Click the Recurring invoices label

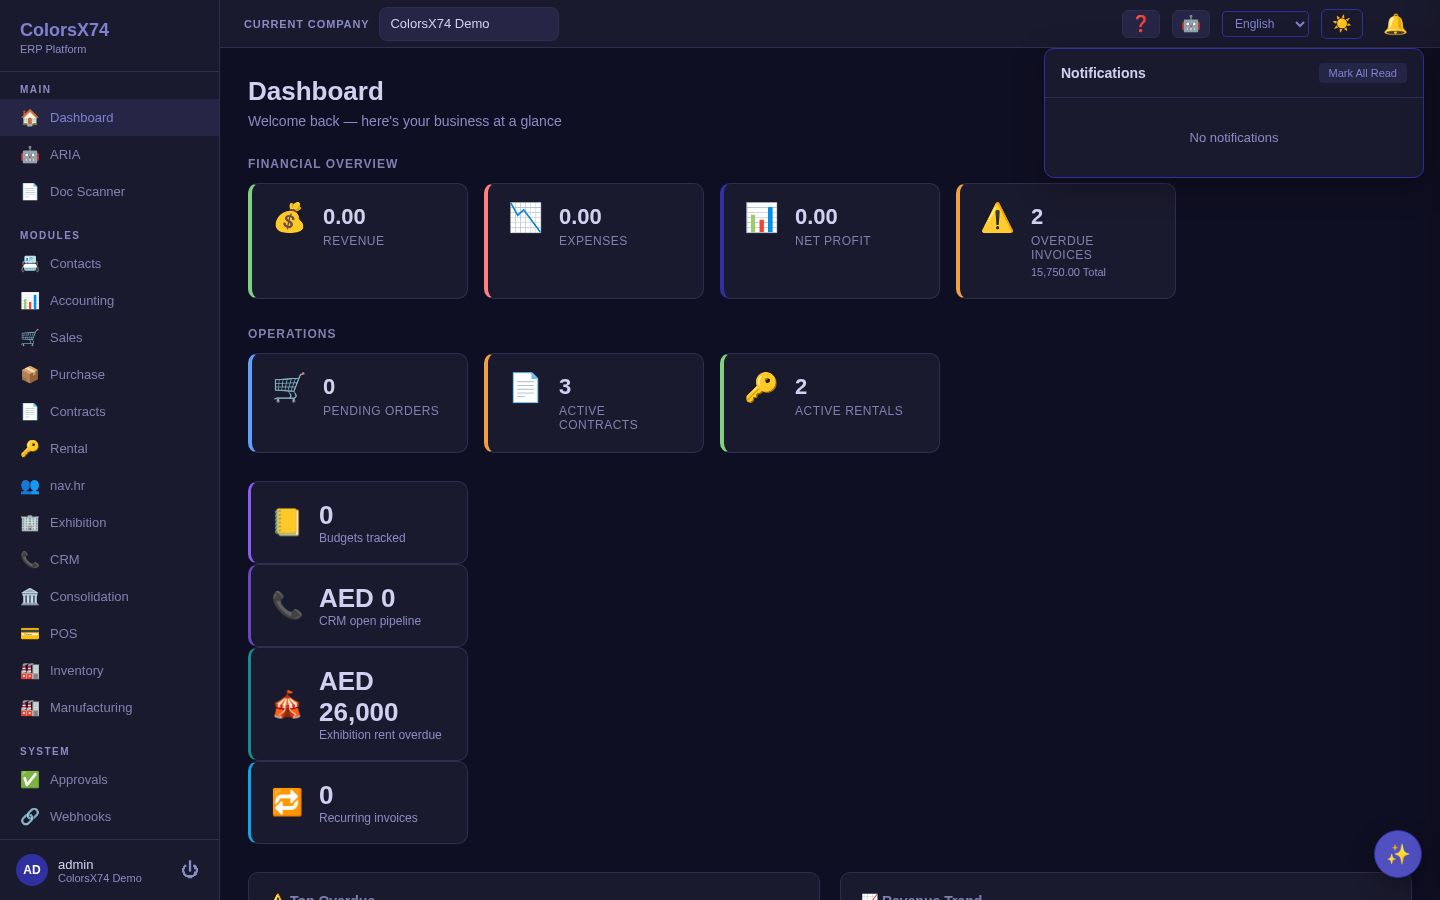click(x=368, y=818)
